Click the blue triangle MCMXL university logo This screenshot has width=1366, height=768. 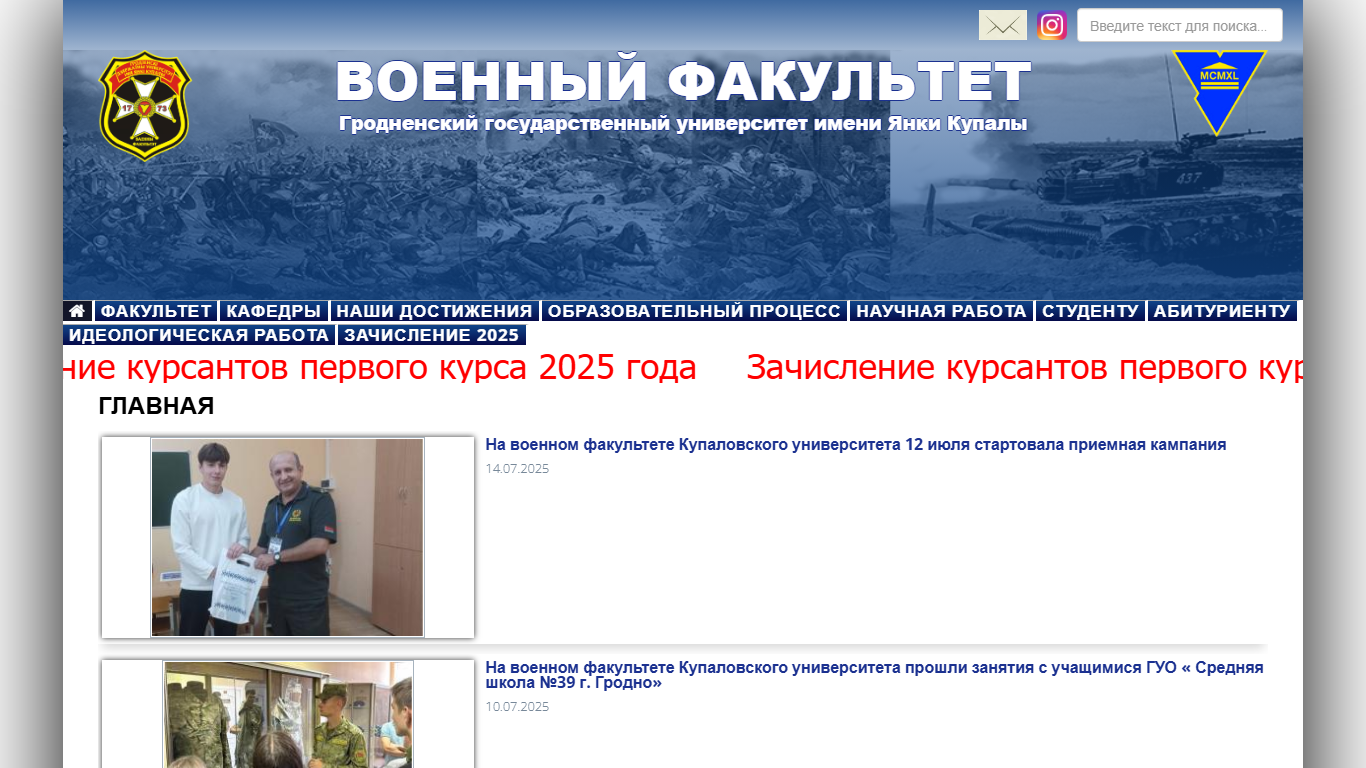click(x=1219, y=93)
